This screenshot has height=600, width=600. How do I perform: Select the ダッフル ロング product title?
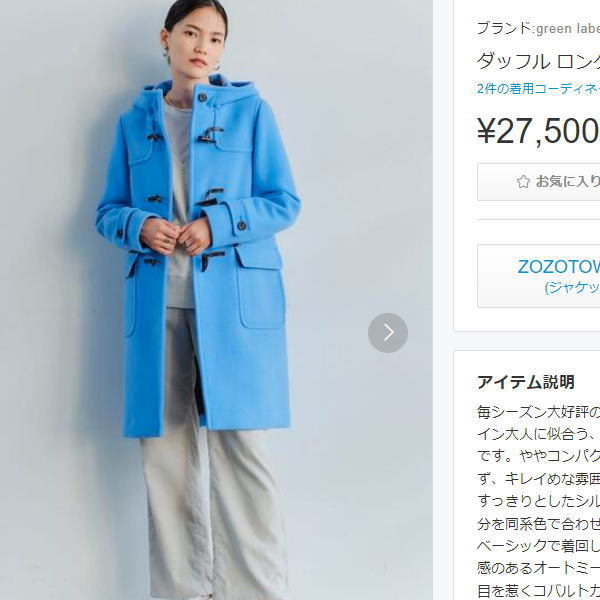pos(538,61)
